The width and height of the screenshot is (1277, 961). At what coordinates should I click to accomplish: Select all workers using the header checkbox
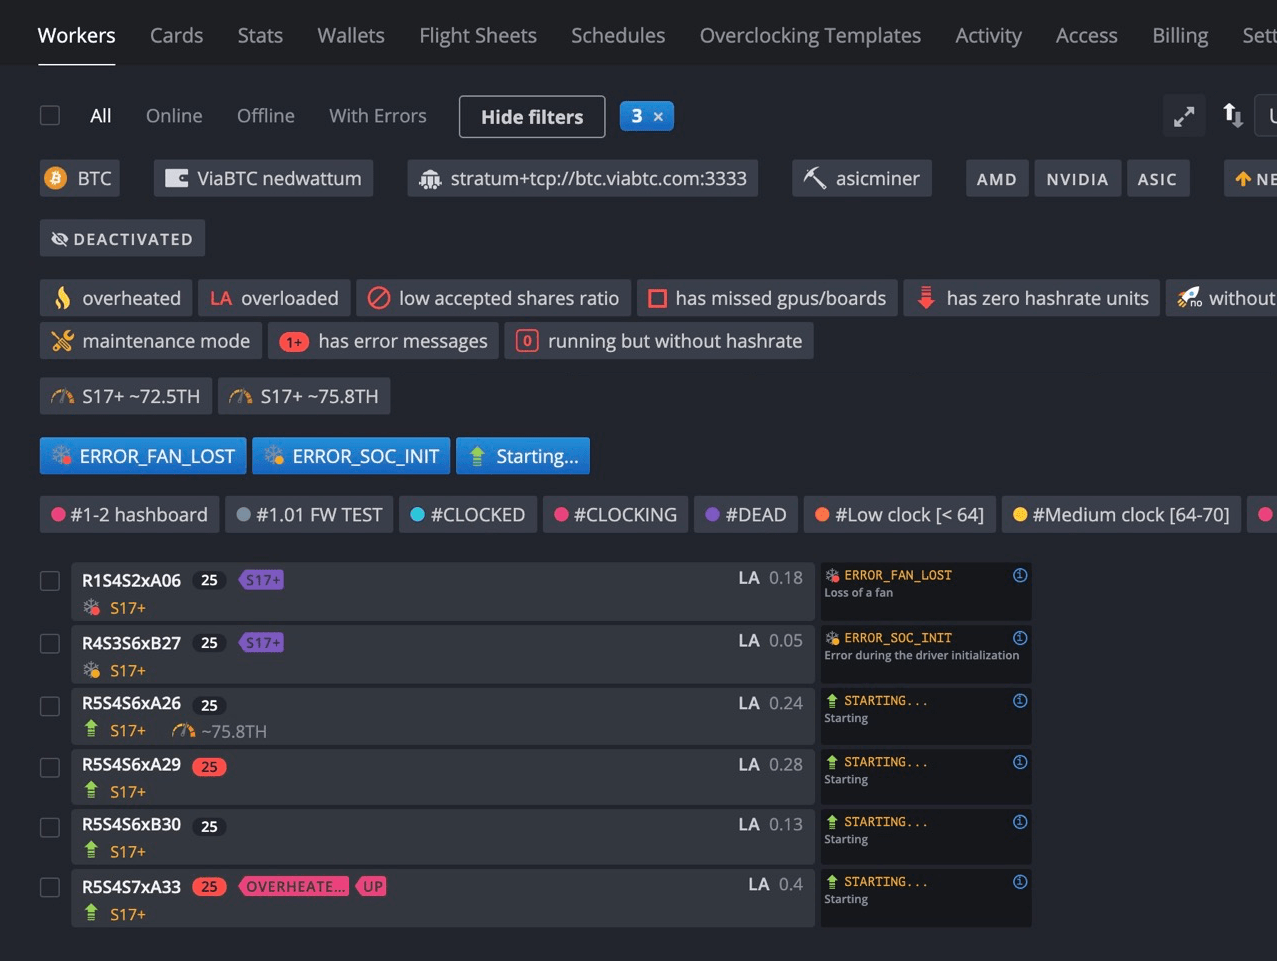coord(49,115)
